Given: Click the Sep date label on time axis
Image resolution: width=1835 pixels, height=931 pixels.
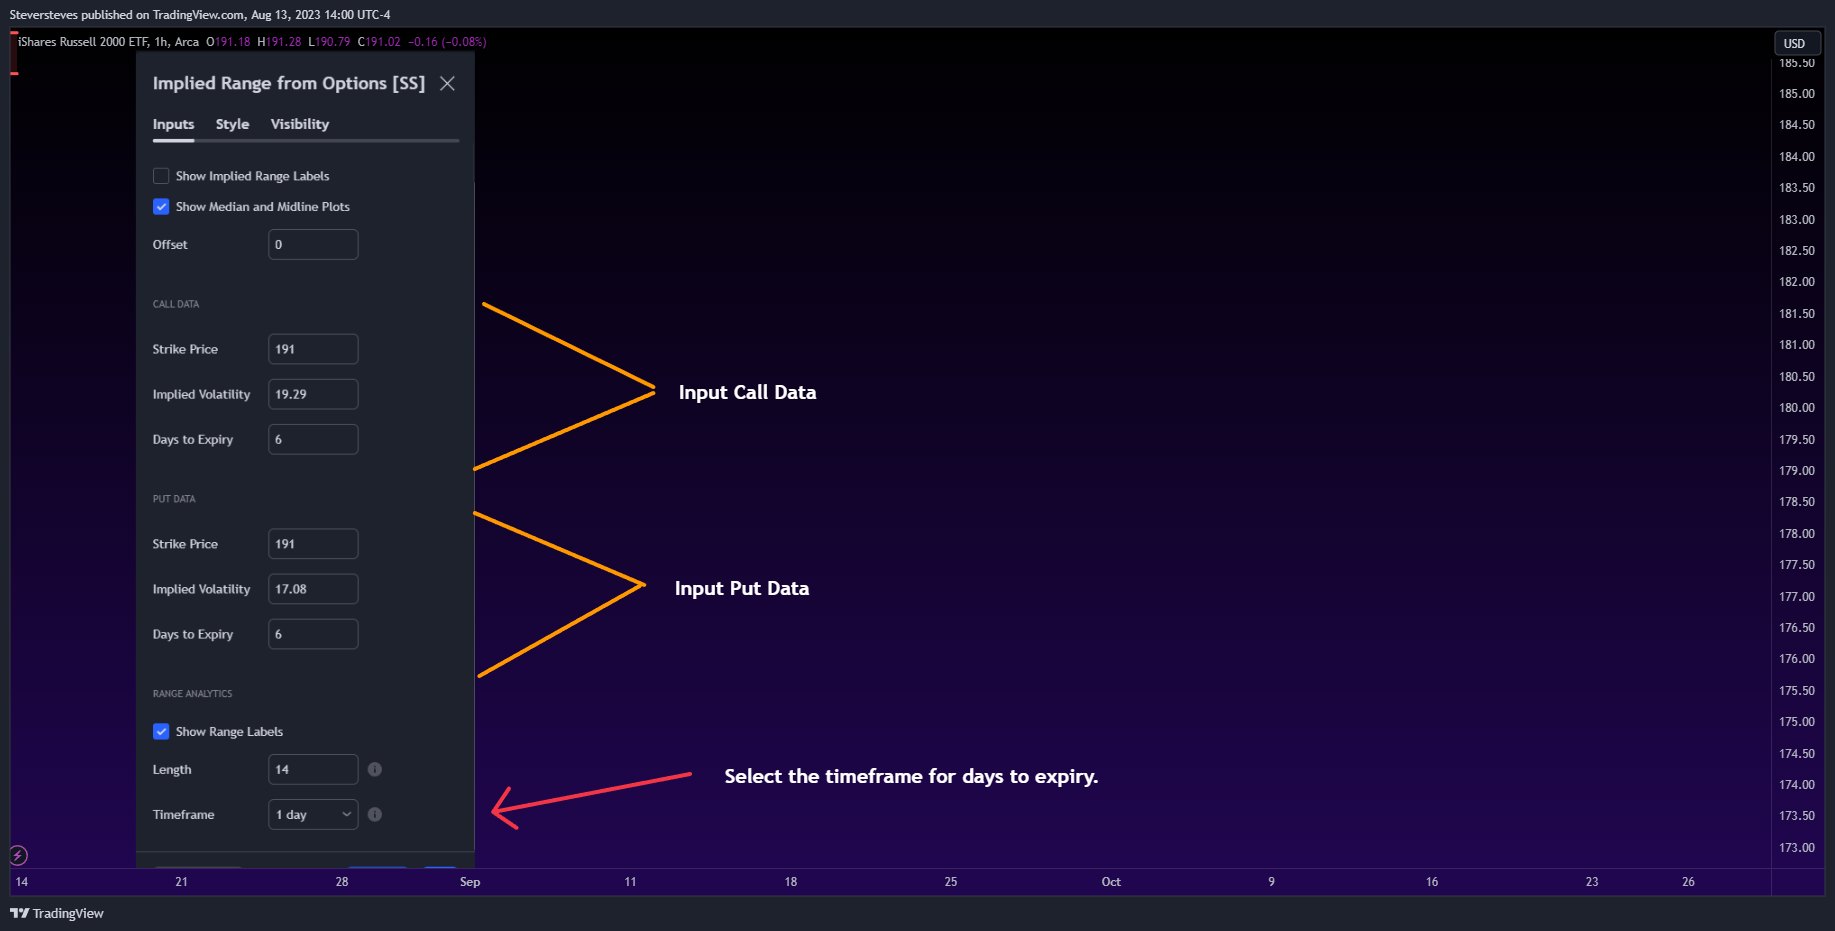Looking at the screenshot, I should tap(470, 882).
